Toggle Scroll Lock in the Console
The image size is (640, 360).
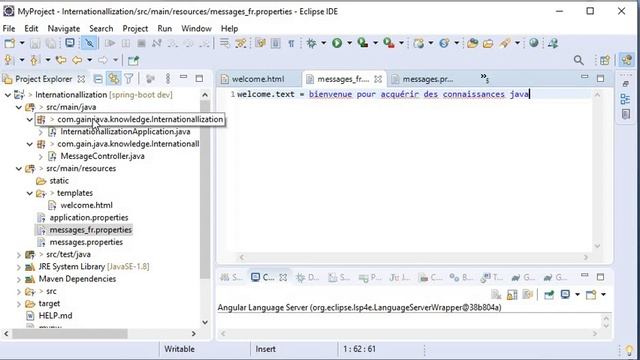[x=512, y=294]
